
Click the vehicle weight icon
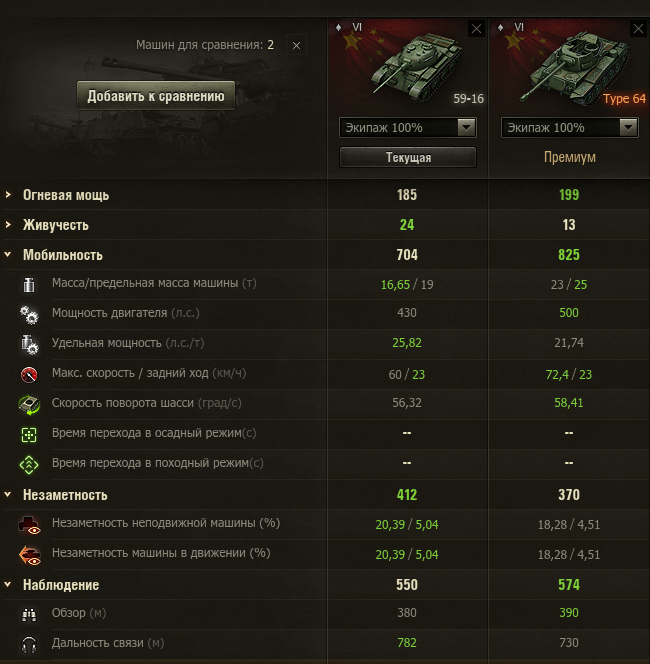29,284
